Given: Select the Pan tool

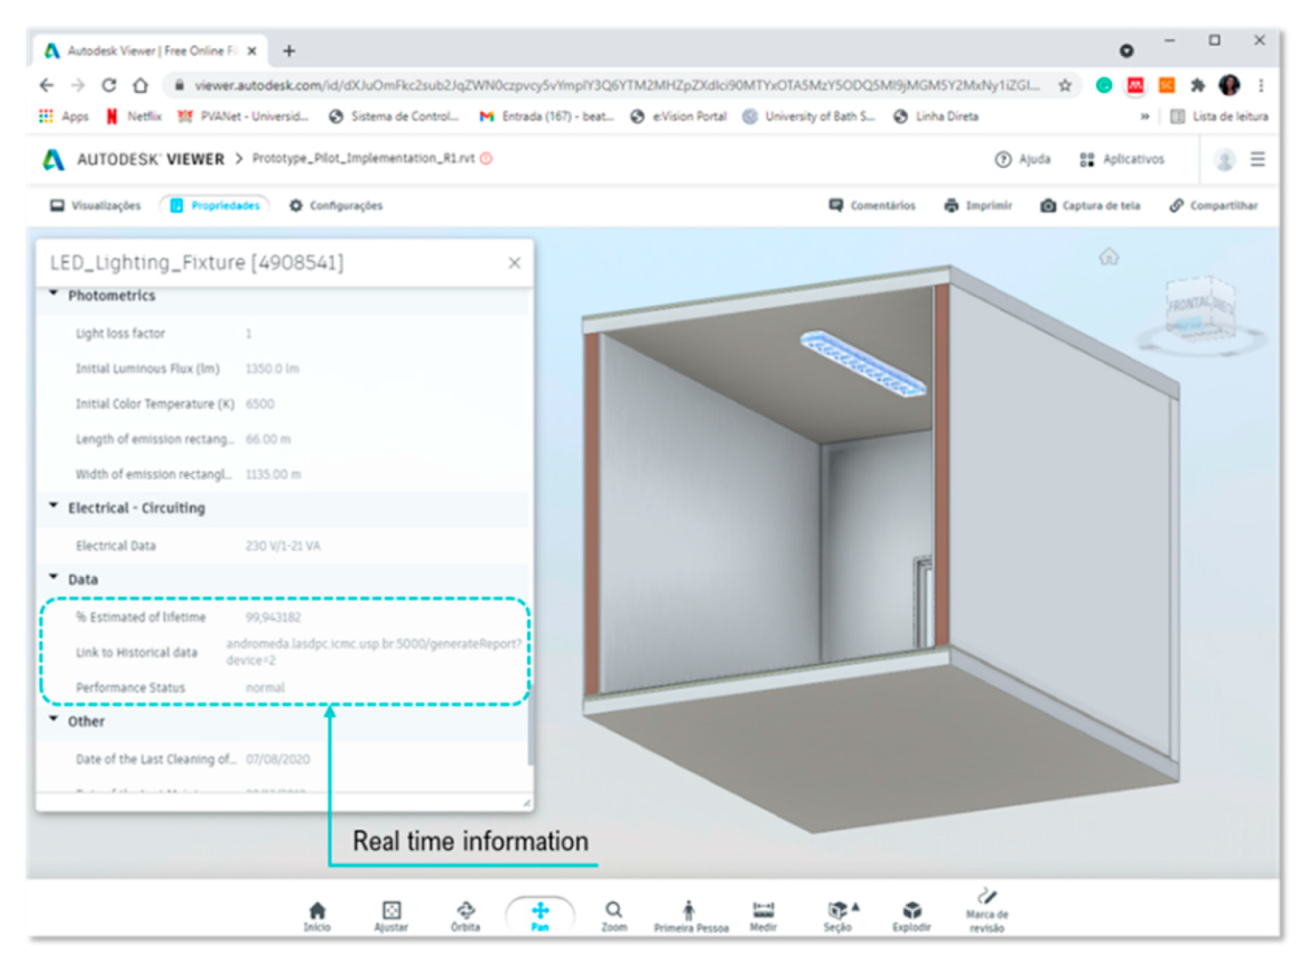Looking at the screenshot, I should tap(540, 912).
